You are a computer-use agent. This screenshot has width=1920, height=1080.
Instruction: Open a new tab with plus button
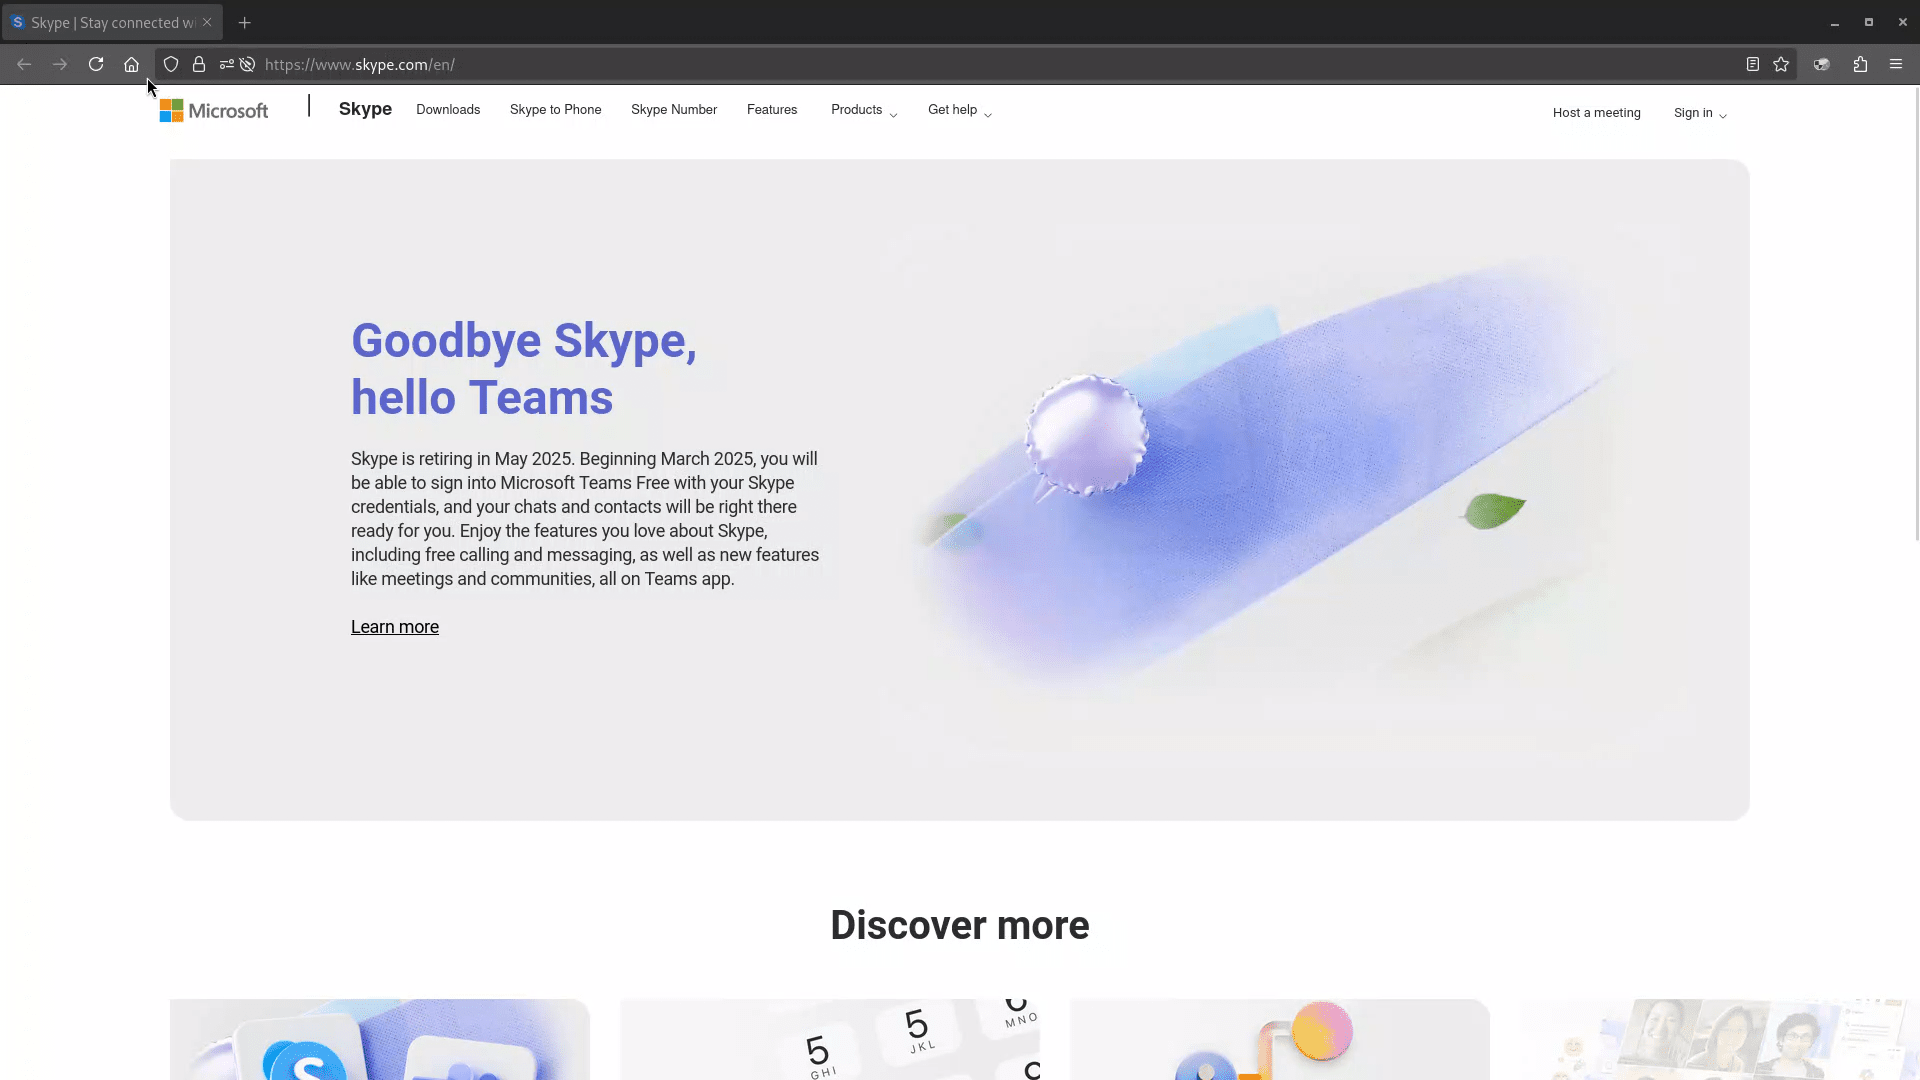pyautogui.click(x=245, y=22)
